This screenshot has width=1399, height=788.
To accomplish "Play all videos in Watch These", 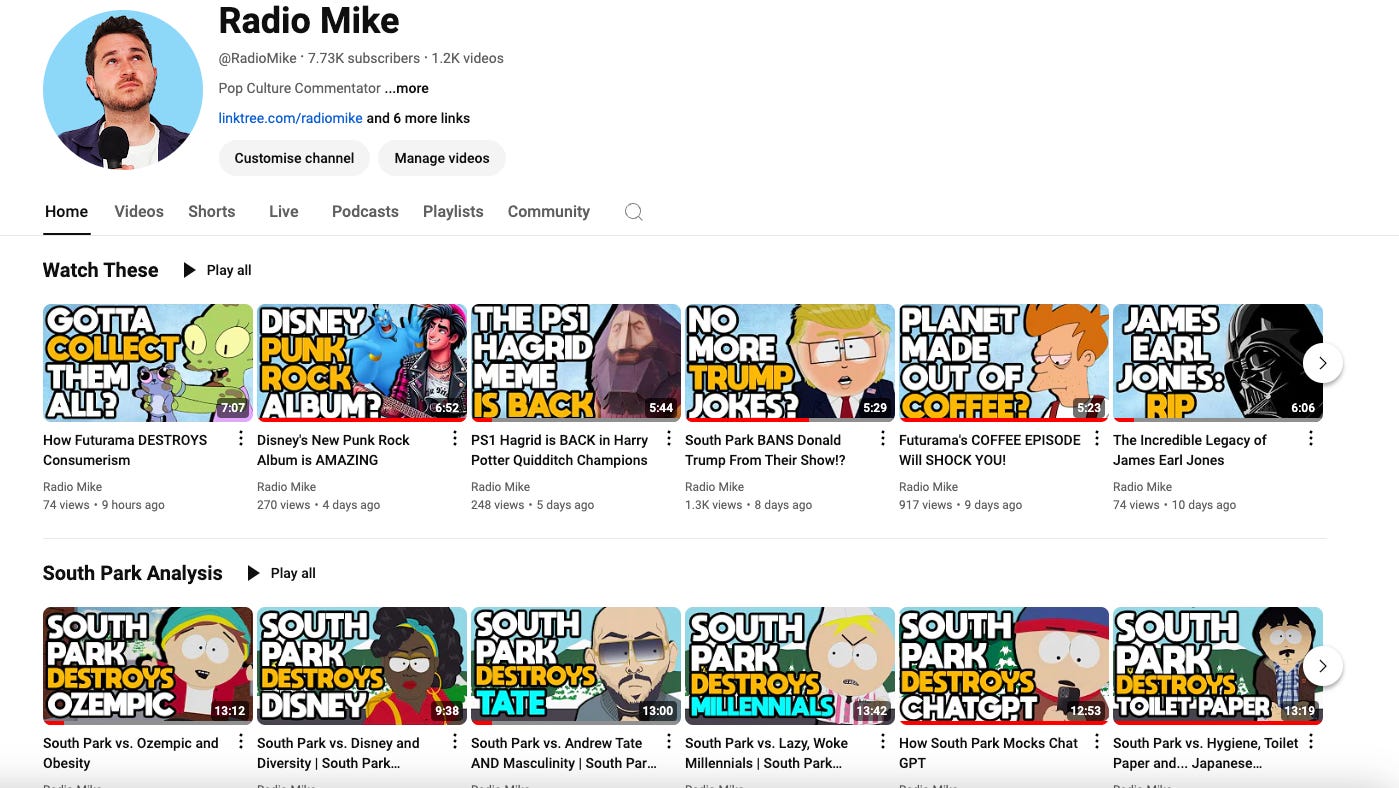I will click(x=218, y=270).
